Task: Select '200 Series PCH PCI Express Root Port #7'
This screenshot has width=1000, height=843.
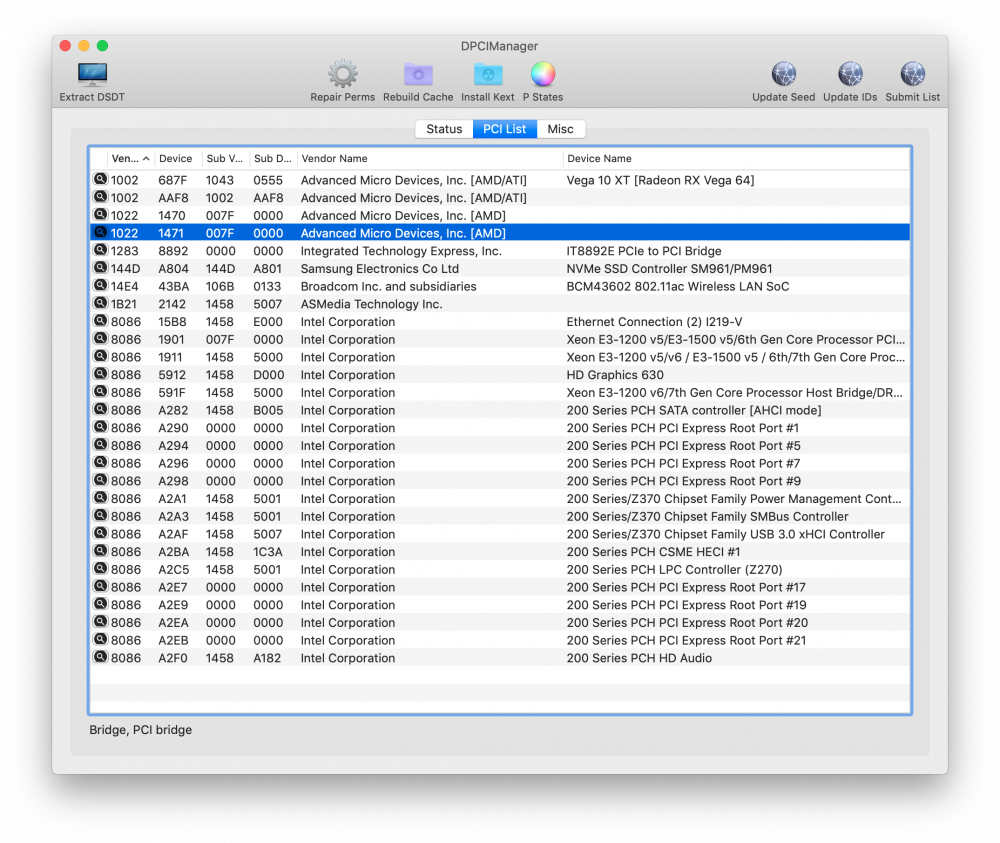Action: [683, 464]
